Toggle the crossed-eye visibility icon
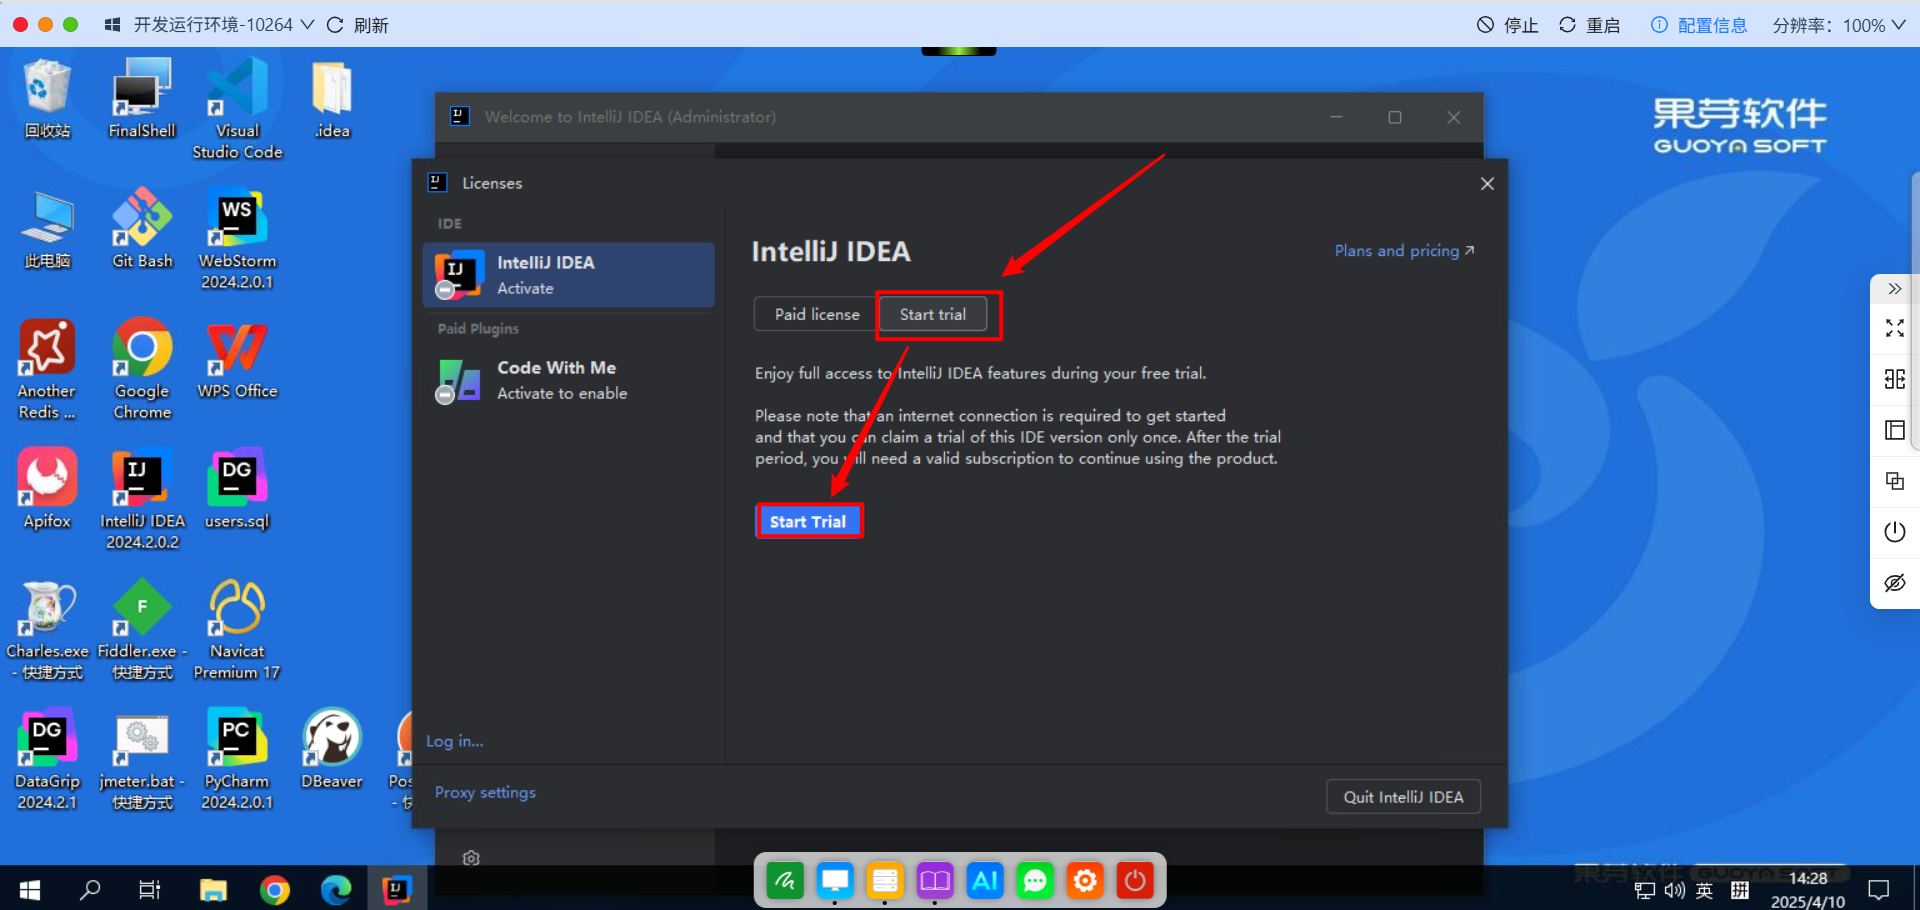This screenshot has width=1920, height=910. coord(1894,583)
